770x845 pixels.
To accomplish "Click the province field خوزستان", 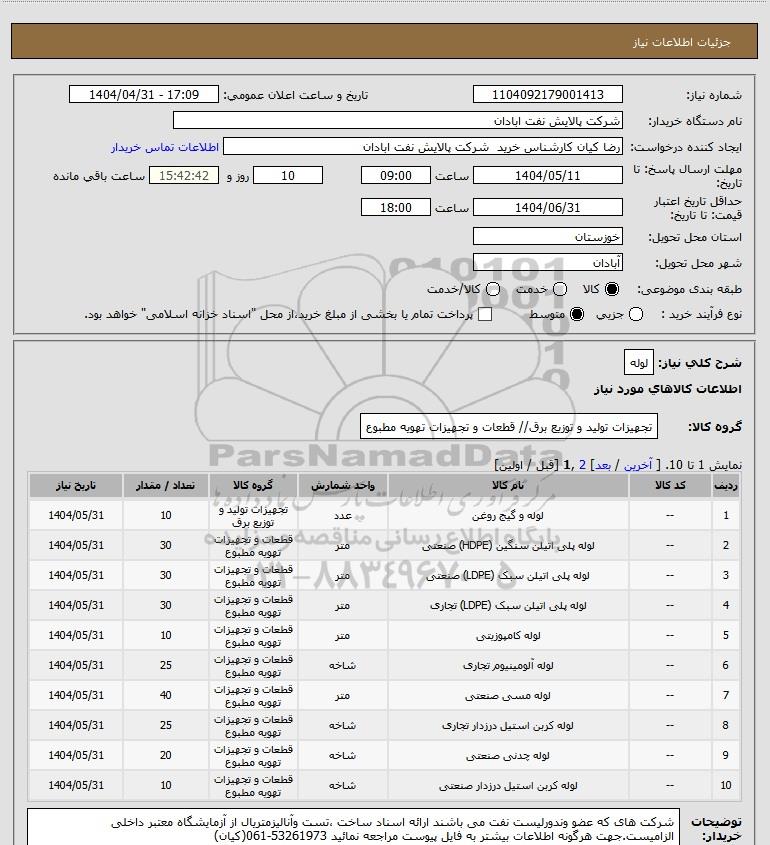I will pyautogui.click(x=547, y=237).
